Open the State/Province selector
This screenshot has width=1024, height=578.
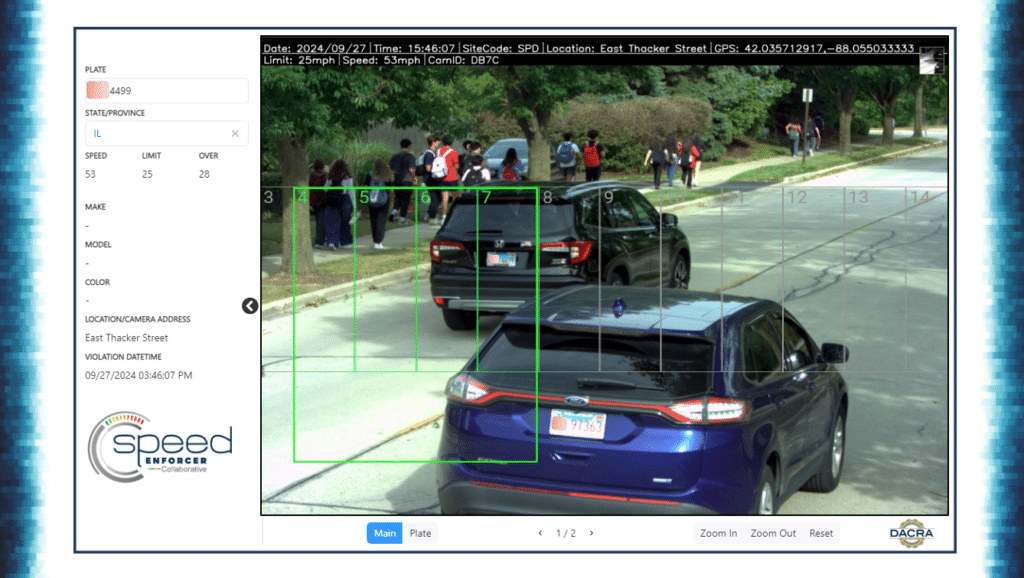(160, 133)
